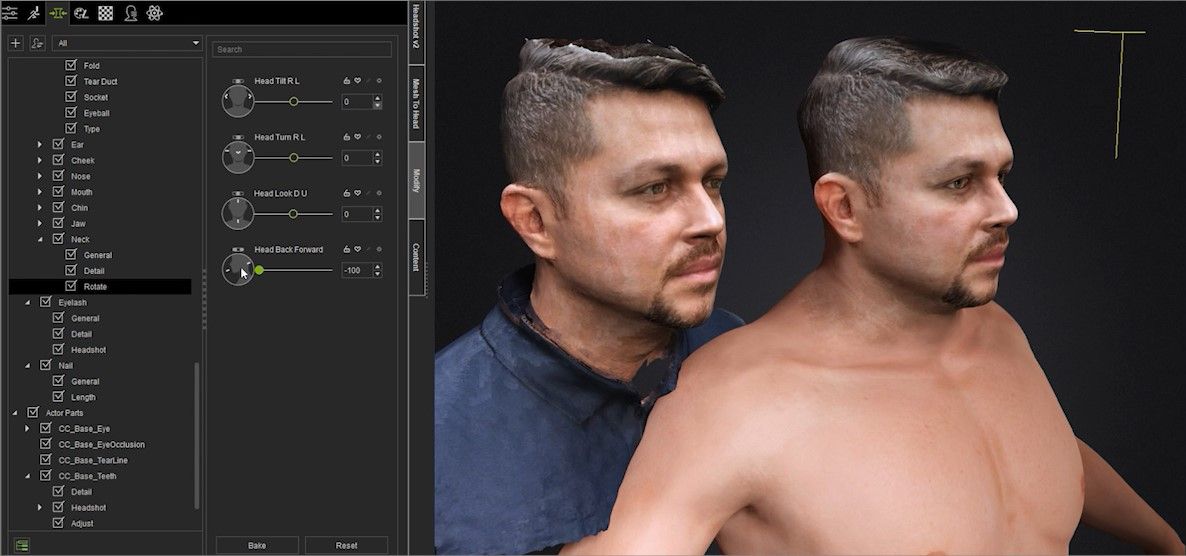Switch to the Mesh To Head tab

pyautogui.click(x=416, y=103)
